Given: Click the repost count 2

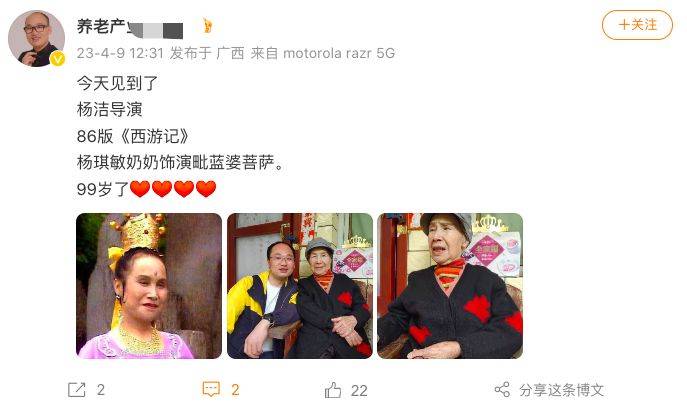Looking at the screenshot, I should (x=101, y=390).
